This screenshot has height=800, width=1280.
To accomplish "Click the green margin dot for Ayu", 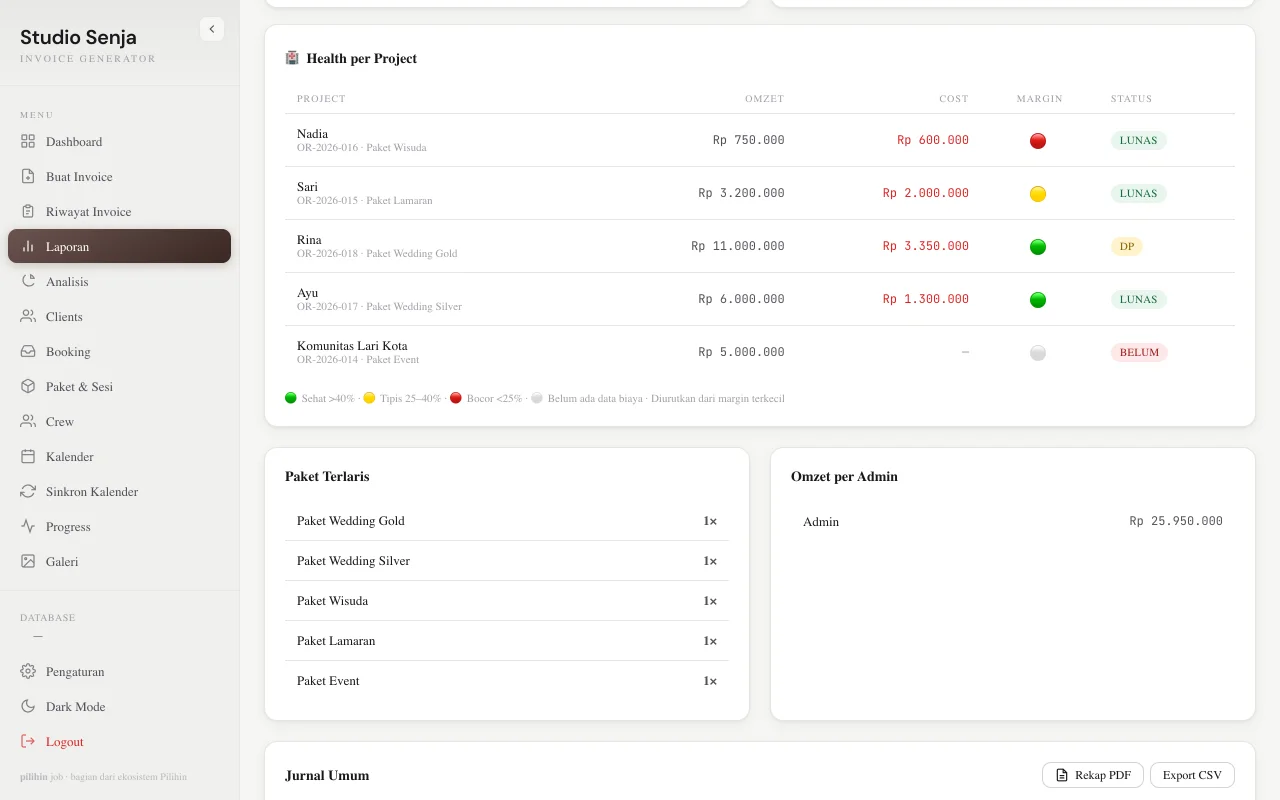I will 1038,300.
